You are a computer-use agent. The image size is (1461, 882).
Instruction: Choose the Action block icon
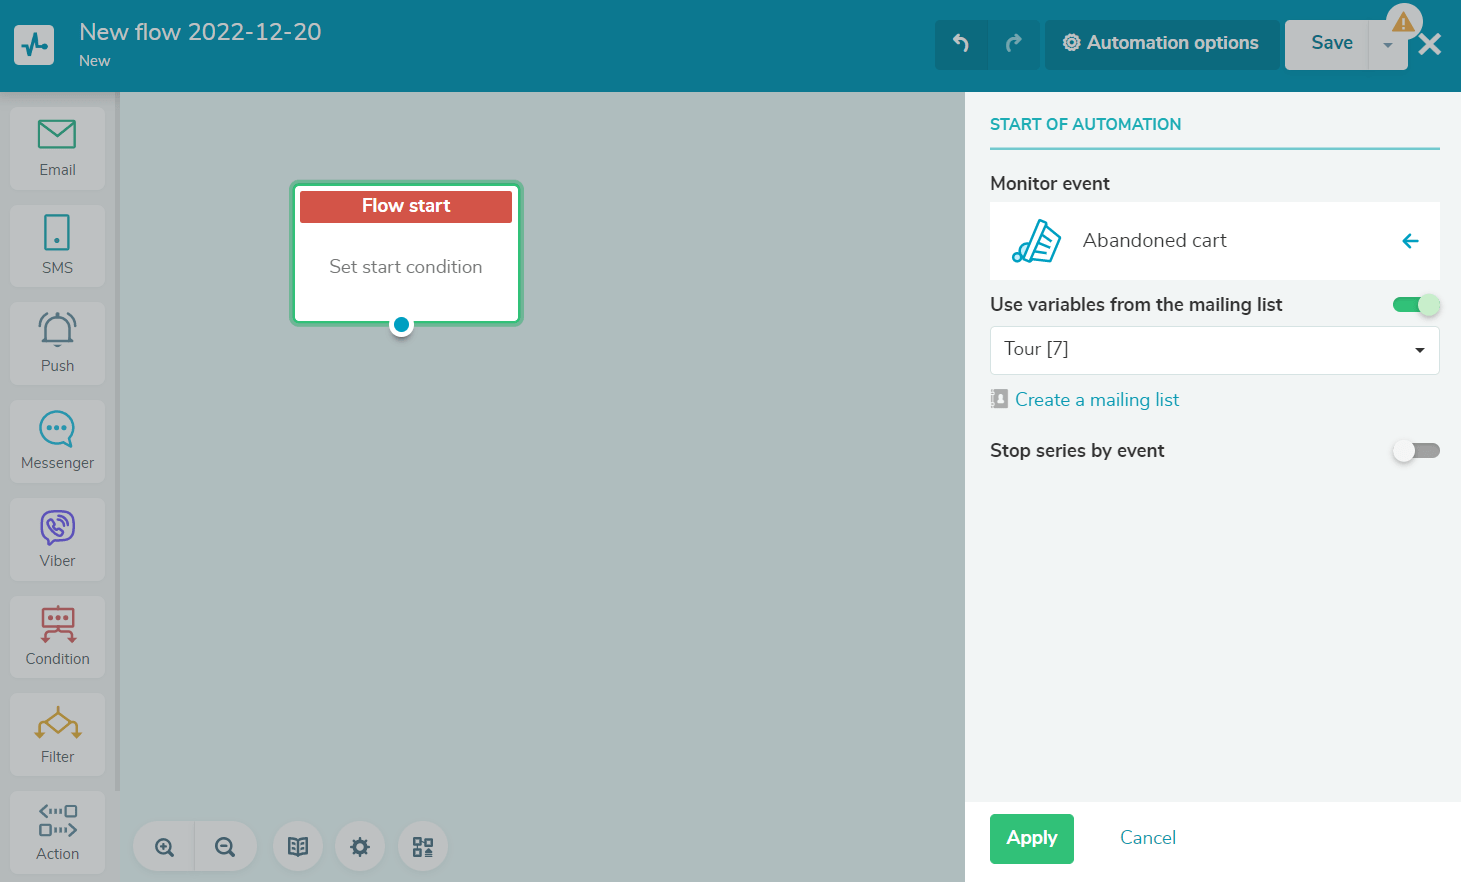57,832
